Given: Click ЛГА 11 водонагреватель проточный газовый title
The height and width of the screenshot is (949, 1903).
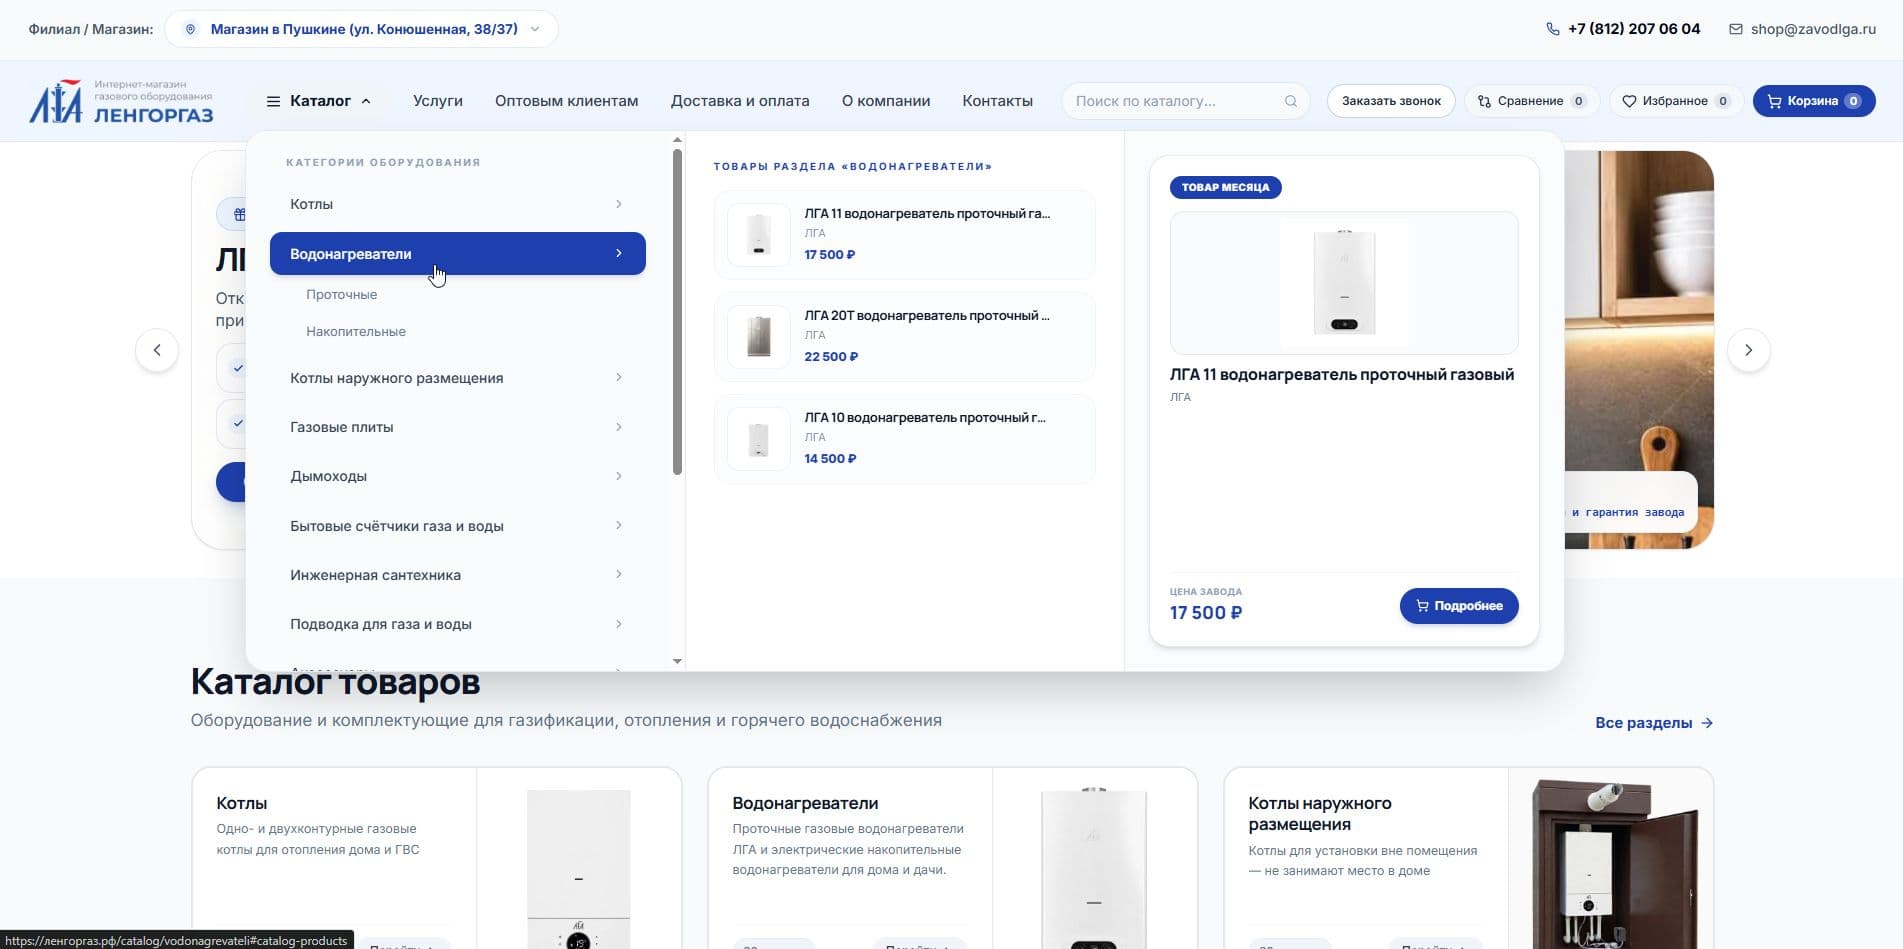Looking at the screenshot, I should [x=1342, y=375].
